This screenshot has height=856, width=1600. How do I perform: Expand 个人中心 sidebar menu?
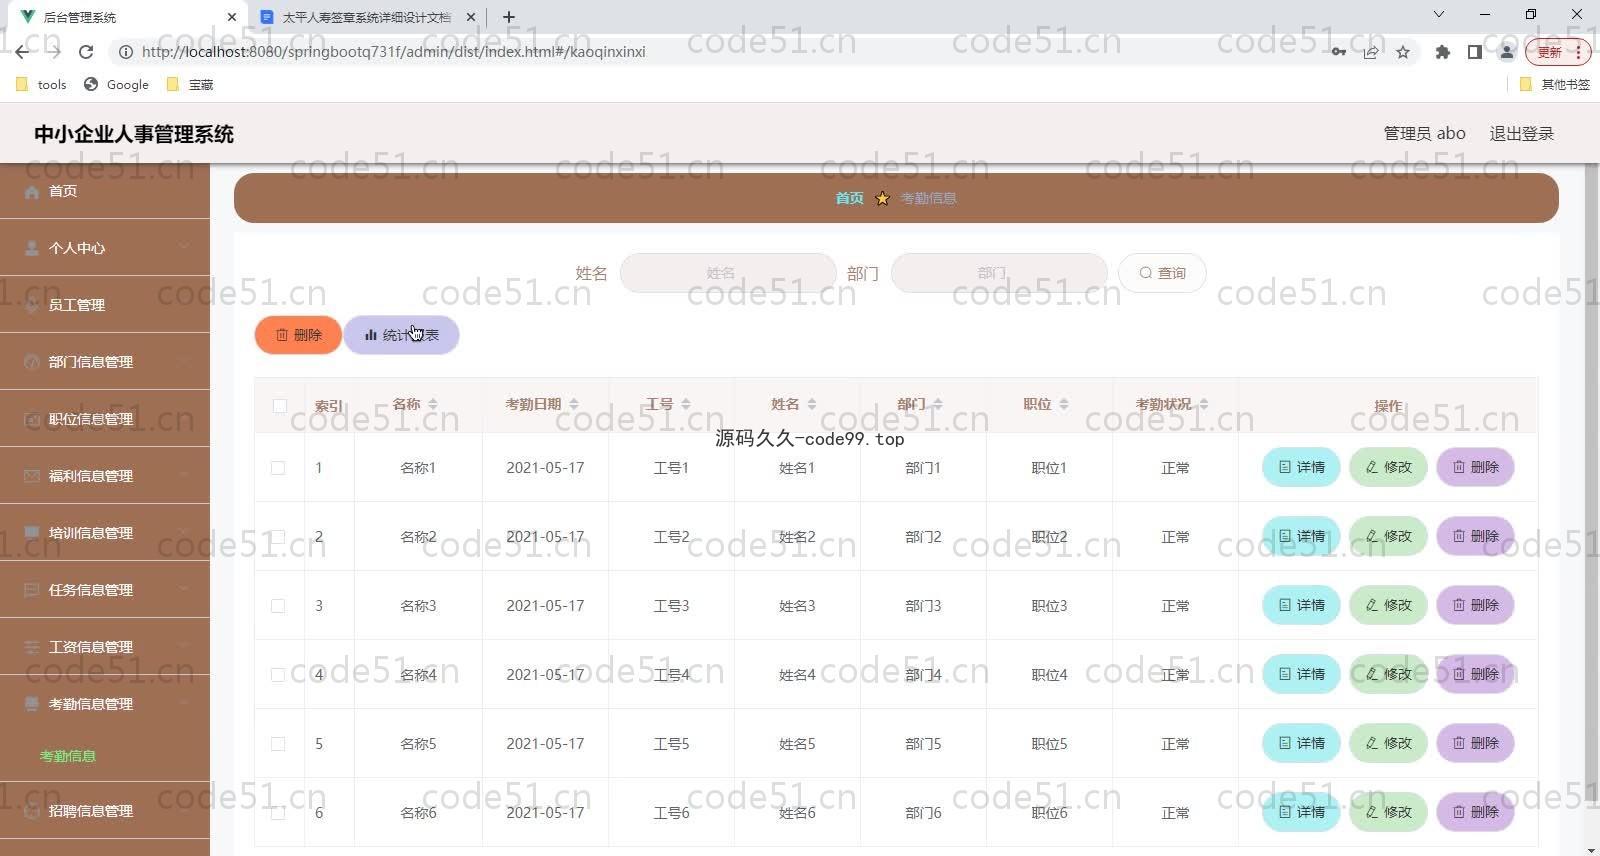[105, 248]
